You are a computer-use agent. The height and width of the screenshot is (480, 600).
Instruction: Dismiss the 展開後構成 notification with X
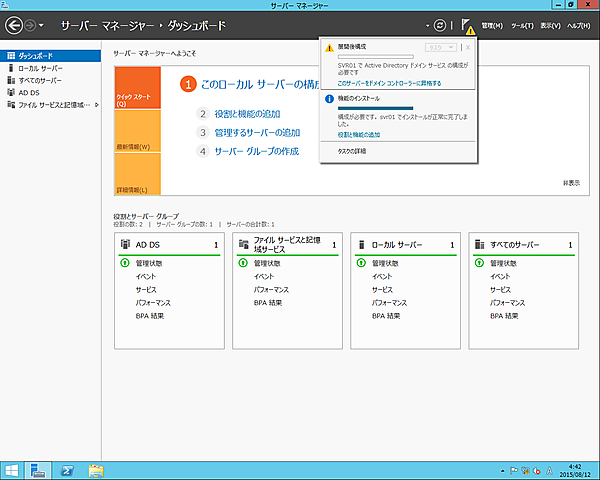click(x=468, y=47)
